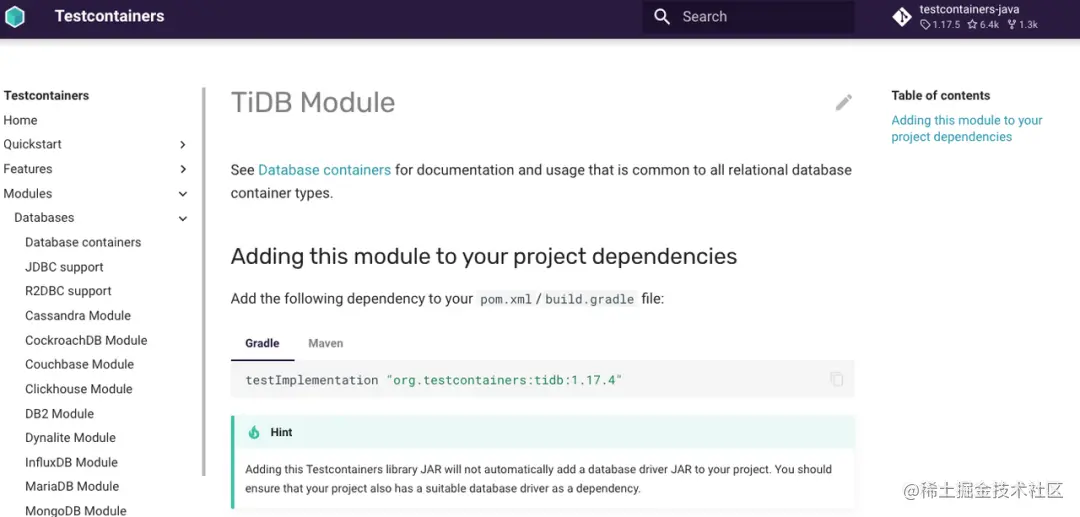Viewport: 1080px width, 517px height.
Task: Click the 6.4k stars count
Action: tap(983, 25)
